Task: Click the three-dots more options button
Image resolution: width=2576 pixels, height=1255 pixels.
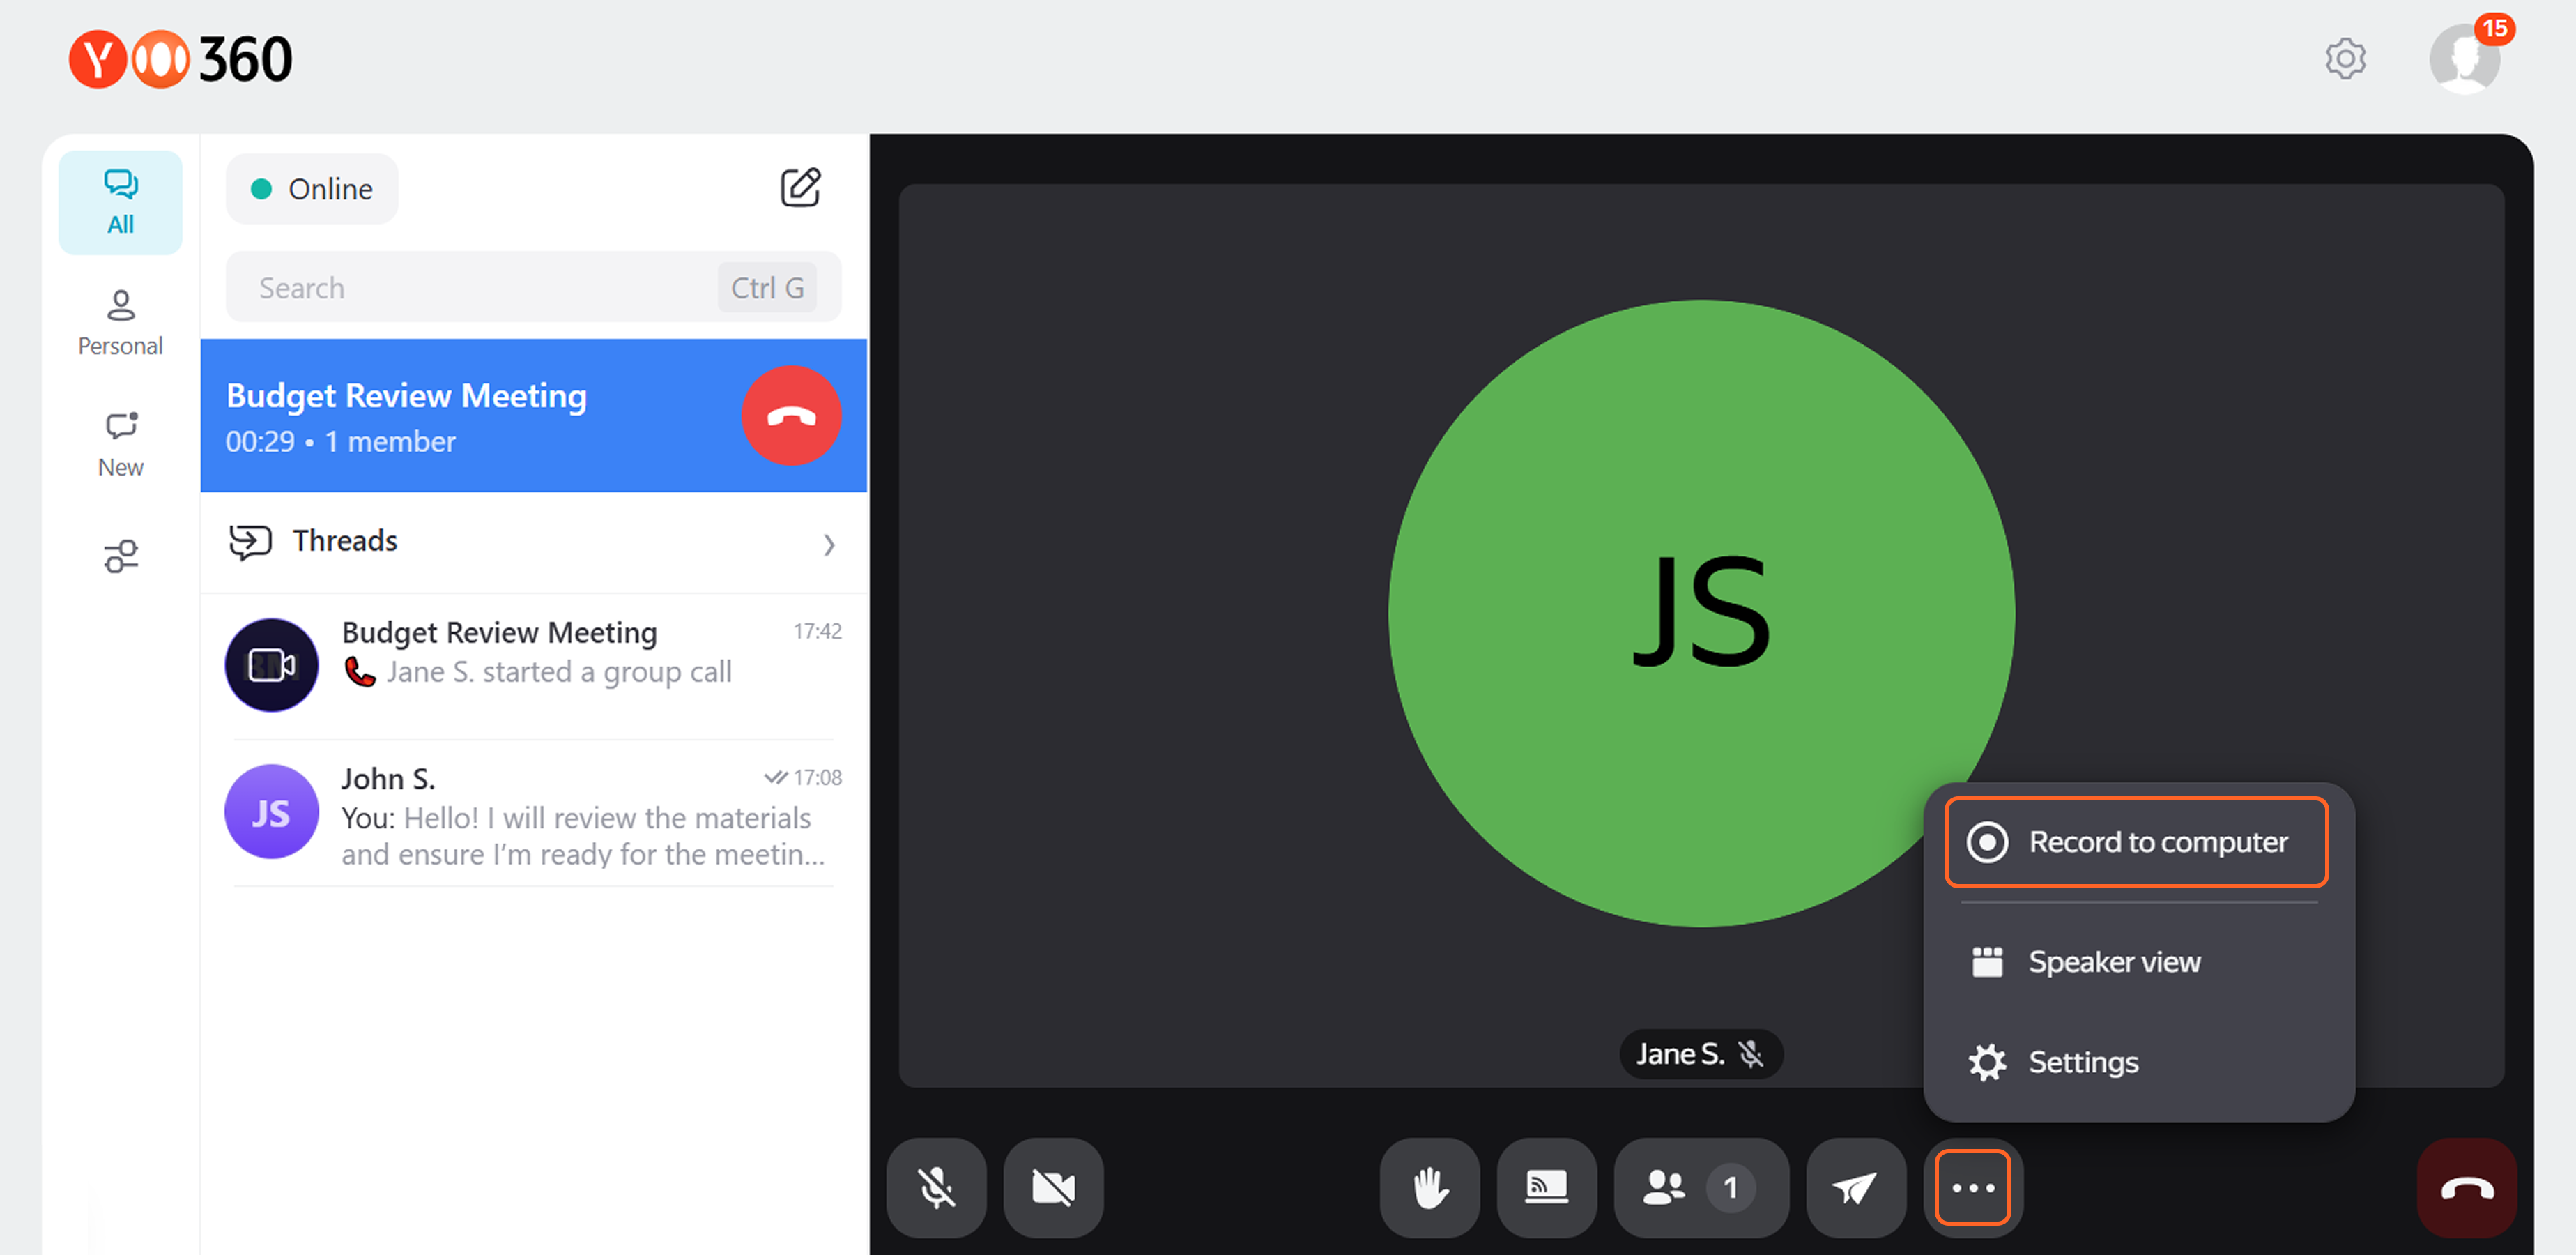Action: pyautogui.click(x=1972, y=1187)
